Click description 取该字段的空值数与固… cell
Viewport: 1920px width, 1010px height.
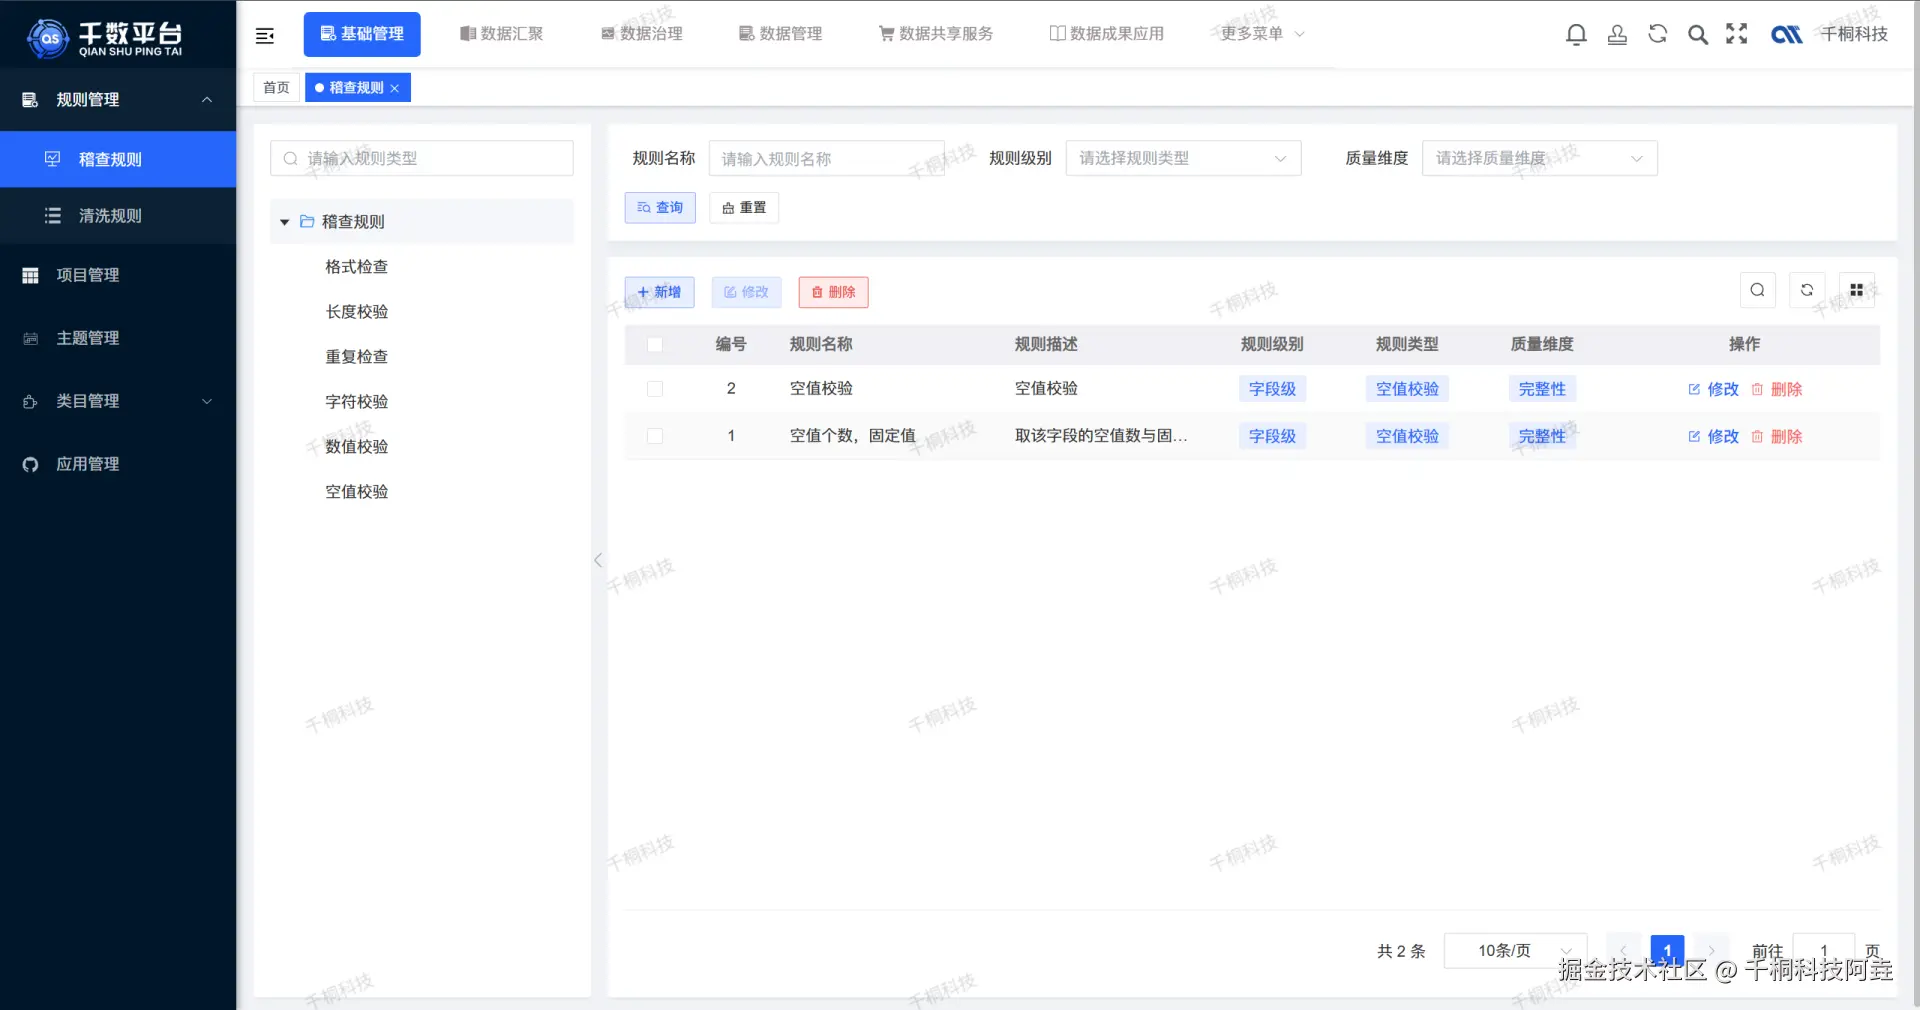(x=1101, y=436)
